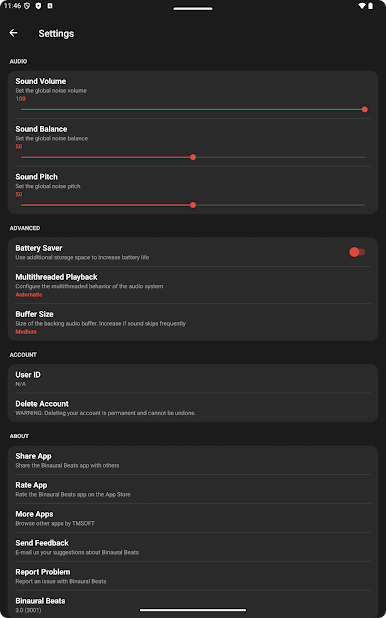Tap the battery status icon
This screenshot has height=618, width=386.
(x=371, y=6)
